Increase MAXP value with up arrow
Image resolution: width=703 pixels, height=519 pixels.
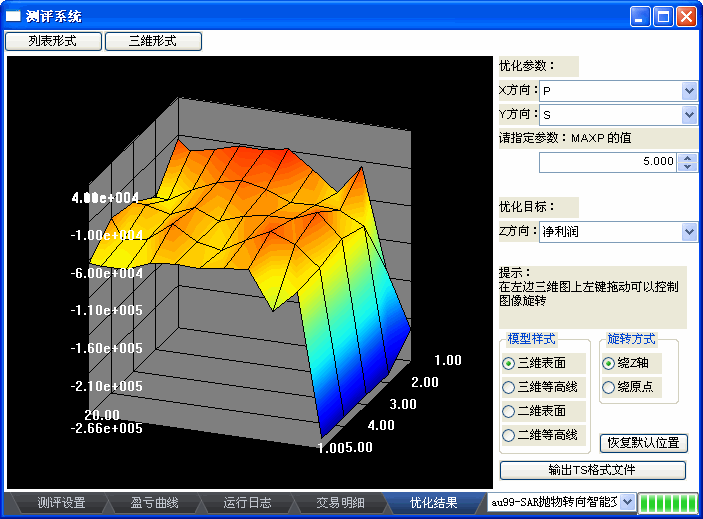pos(687,157)
